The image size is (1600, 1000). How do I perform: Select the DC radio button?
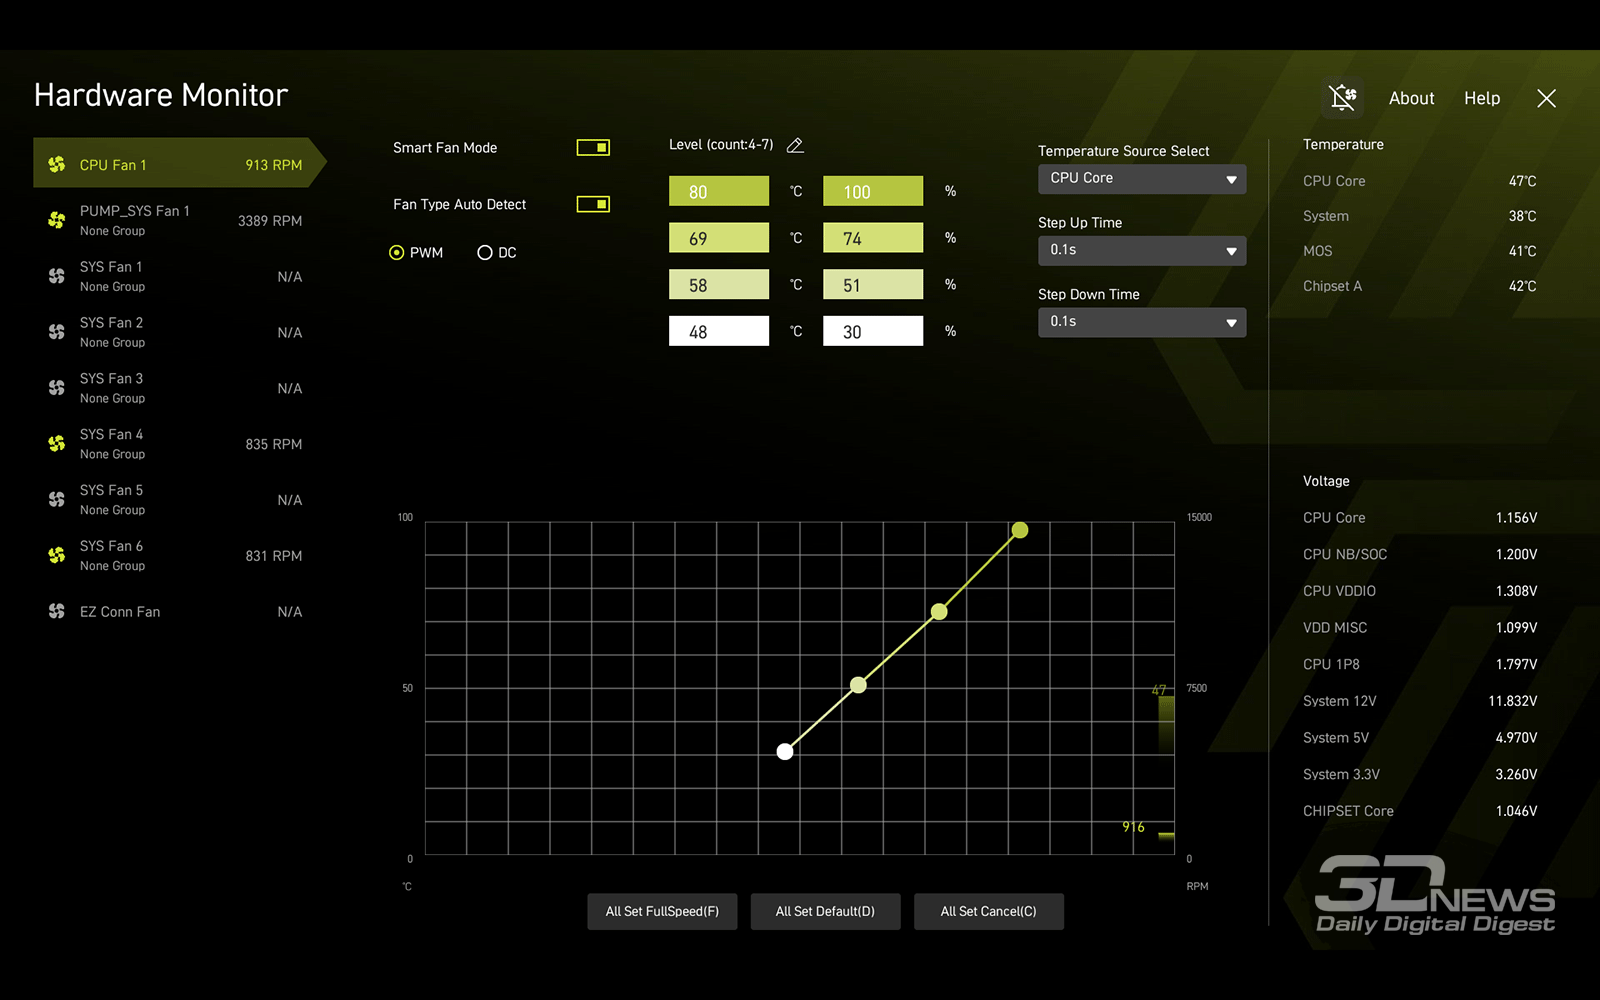[x=485, y=253]
